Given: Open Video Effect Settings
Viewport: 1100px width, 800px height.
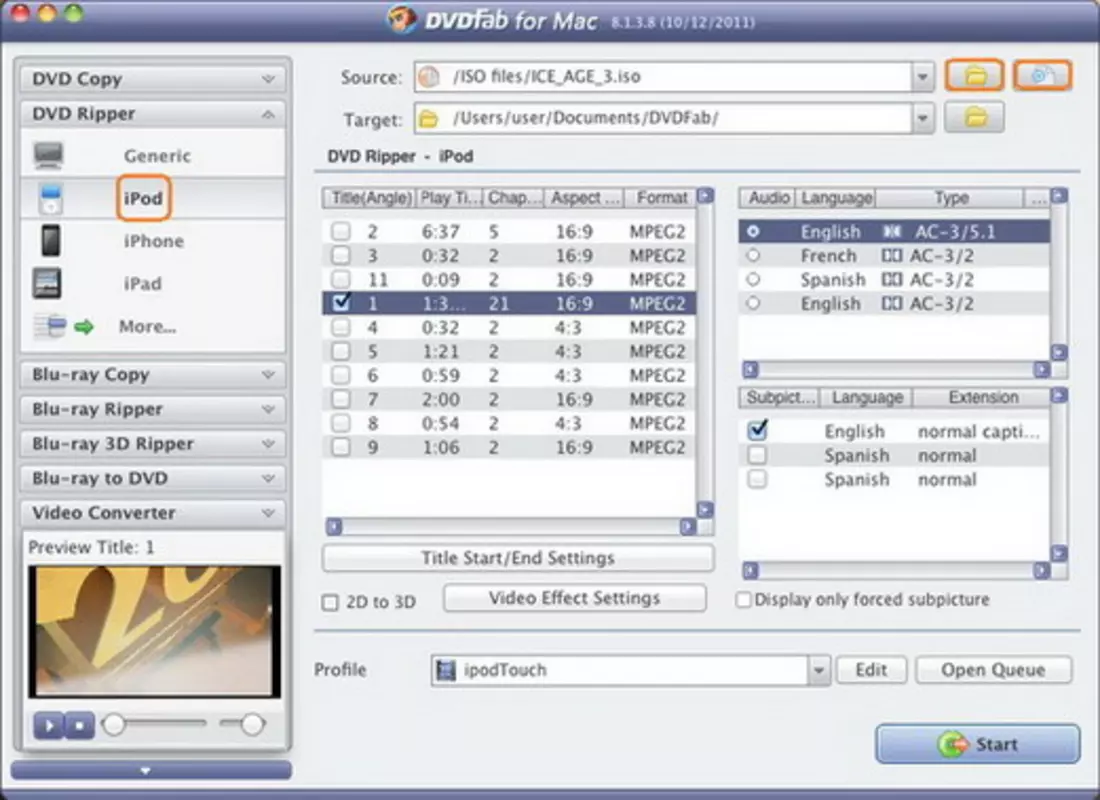Looking at the screenshot, I should click(x=575, y=598).
